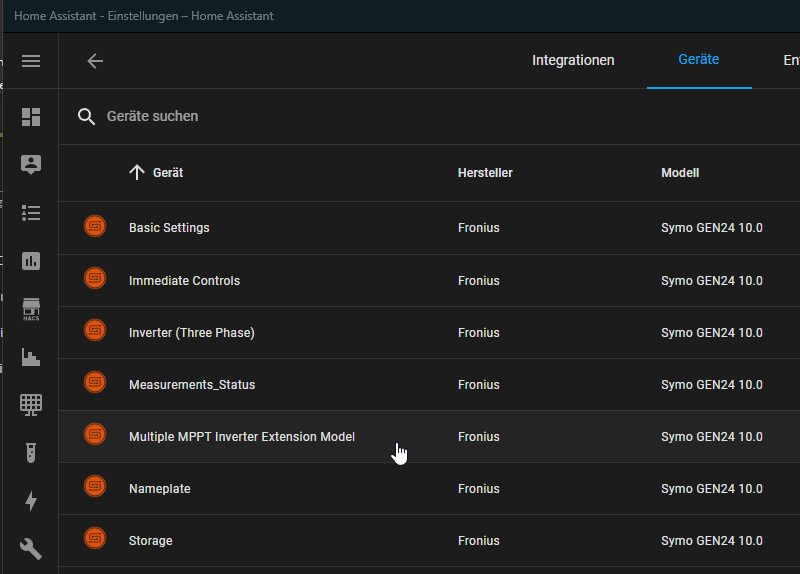Sort by Hersteller column header
800x574 pixels.
485,173
